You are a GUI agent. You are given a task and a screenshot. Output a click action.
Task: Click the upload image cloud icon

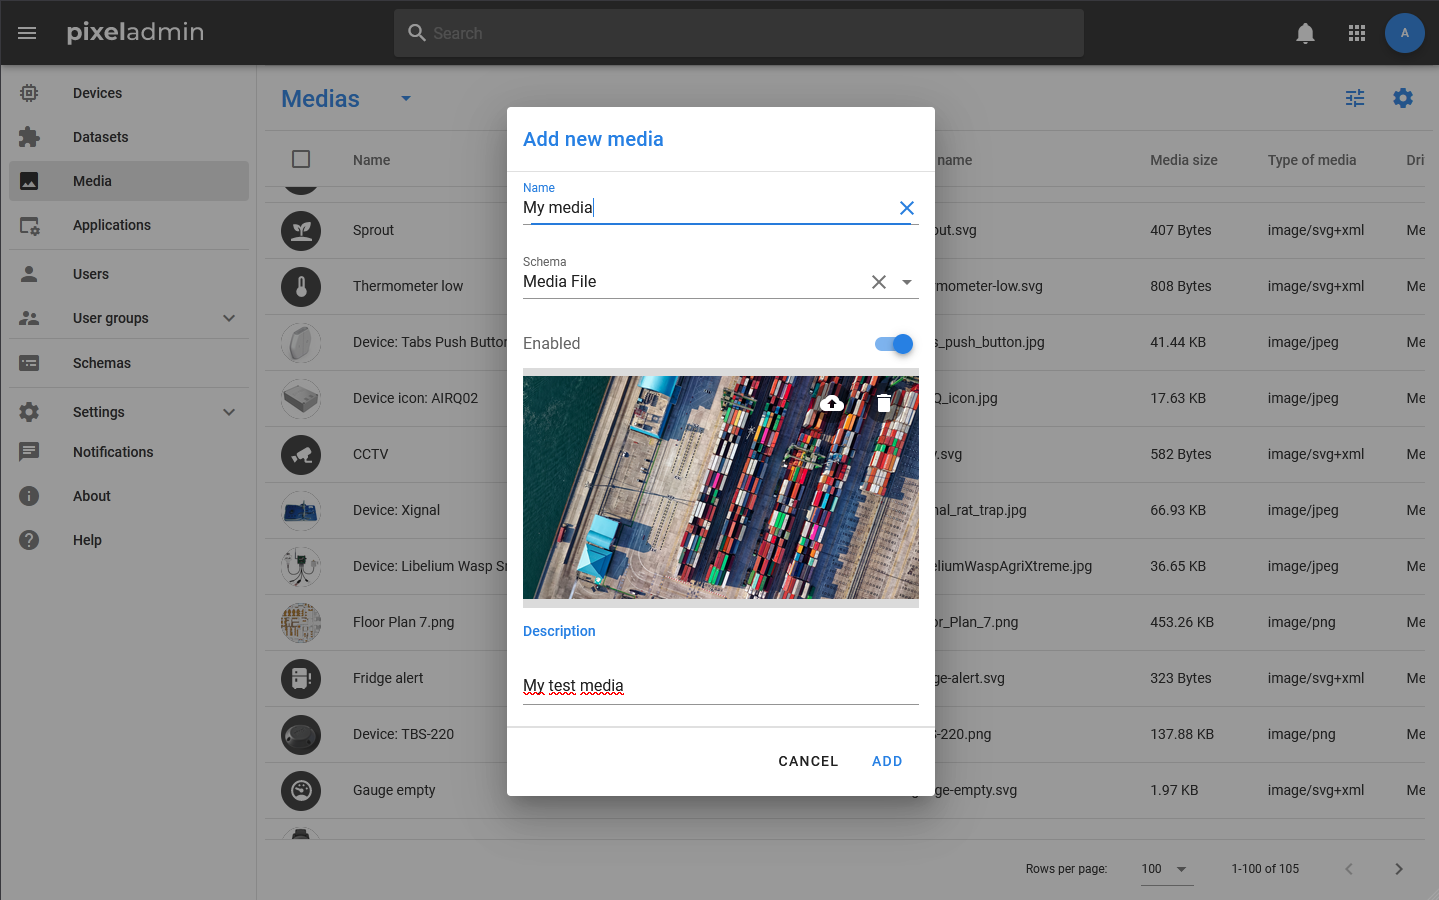(x=831, y=403)
